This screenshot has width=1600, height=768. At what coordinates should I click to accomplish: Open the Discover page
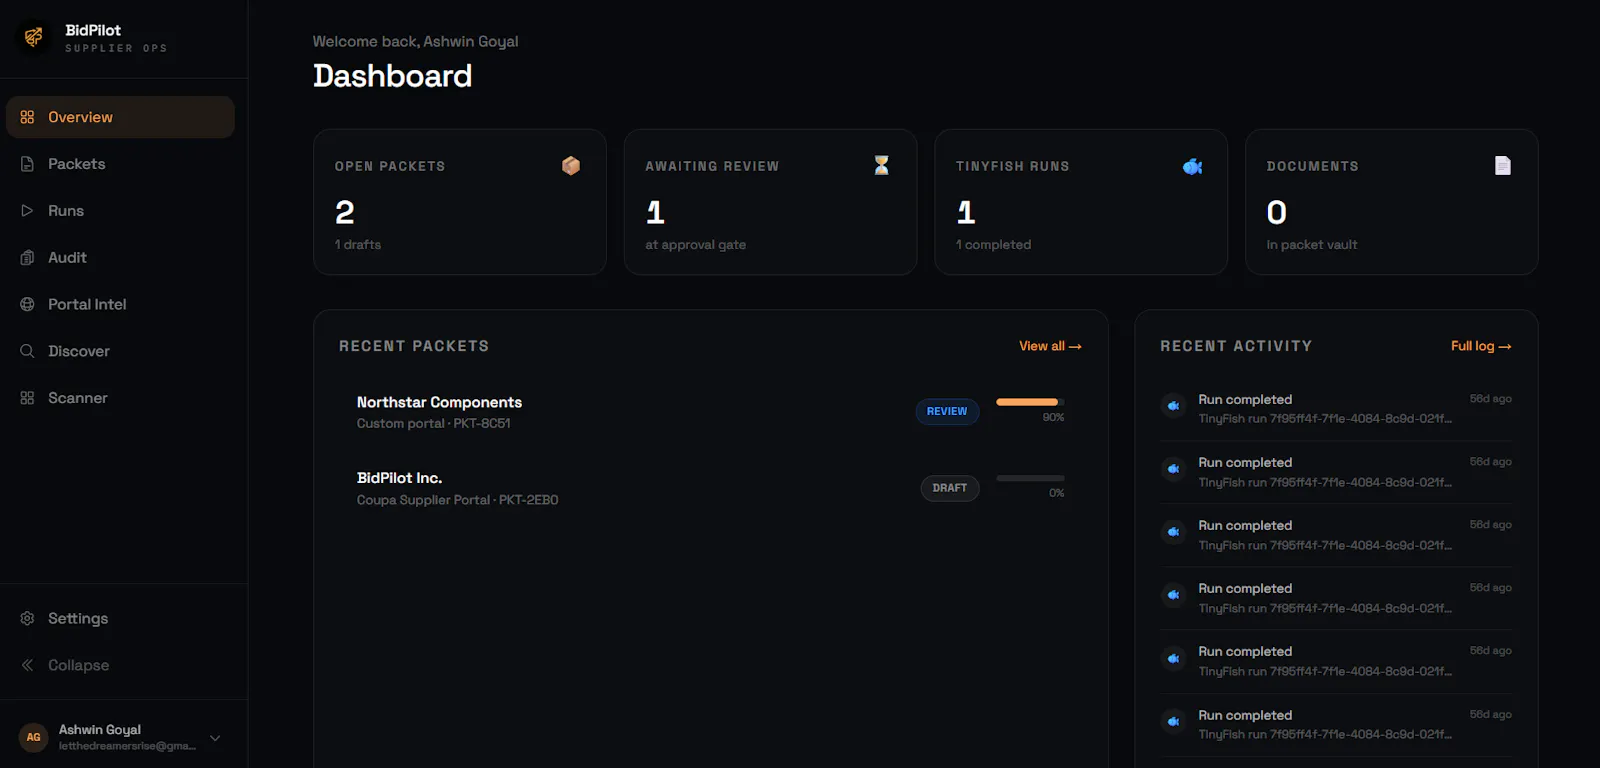pyautogui.click(x=120, y=351)
